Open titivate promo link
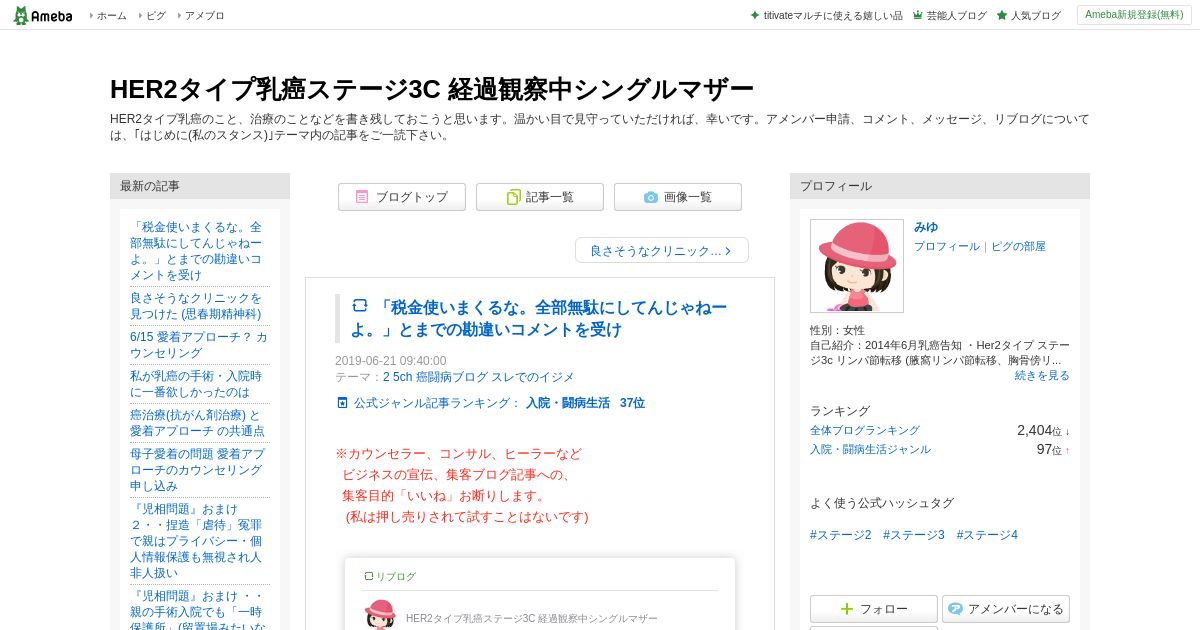This screenshot has height=630, width=1200. [x=833, y=15]
